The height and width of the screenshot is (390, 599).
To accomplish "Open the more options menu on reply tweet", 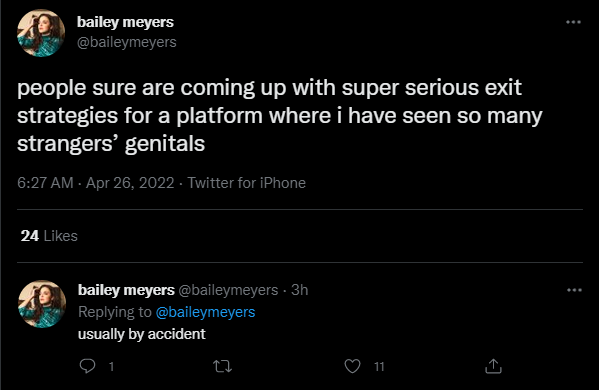I will click(574, 290).
